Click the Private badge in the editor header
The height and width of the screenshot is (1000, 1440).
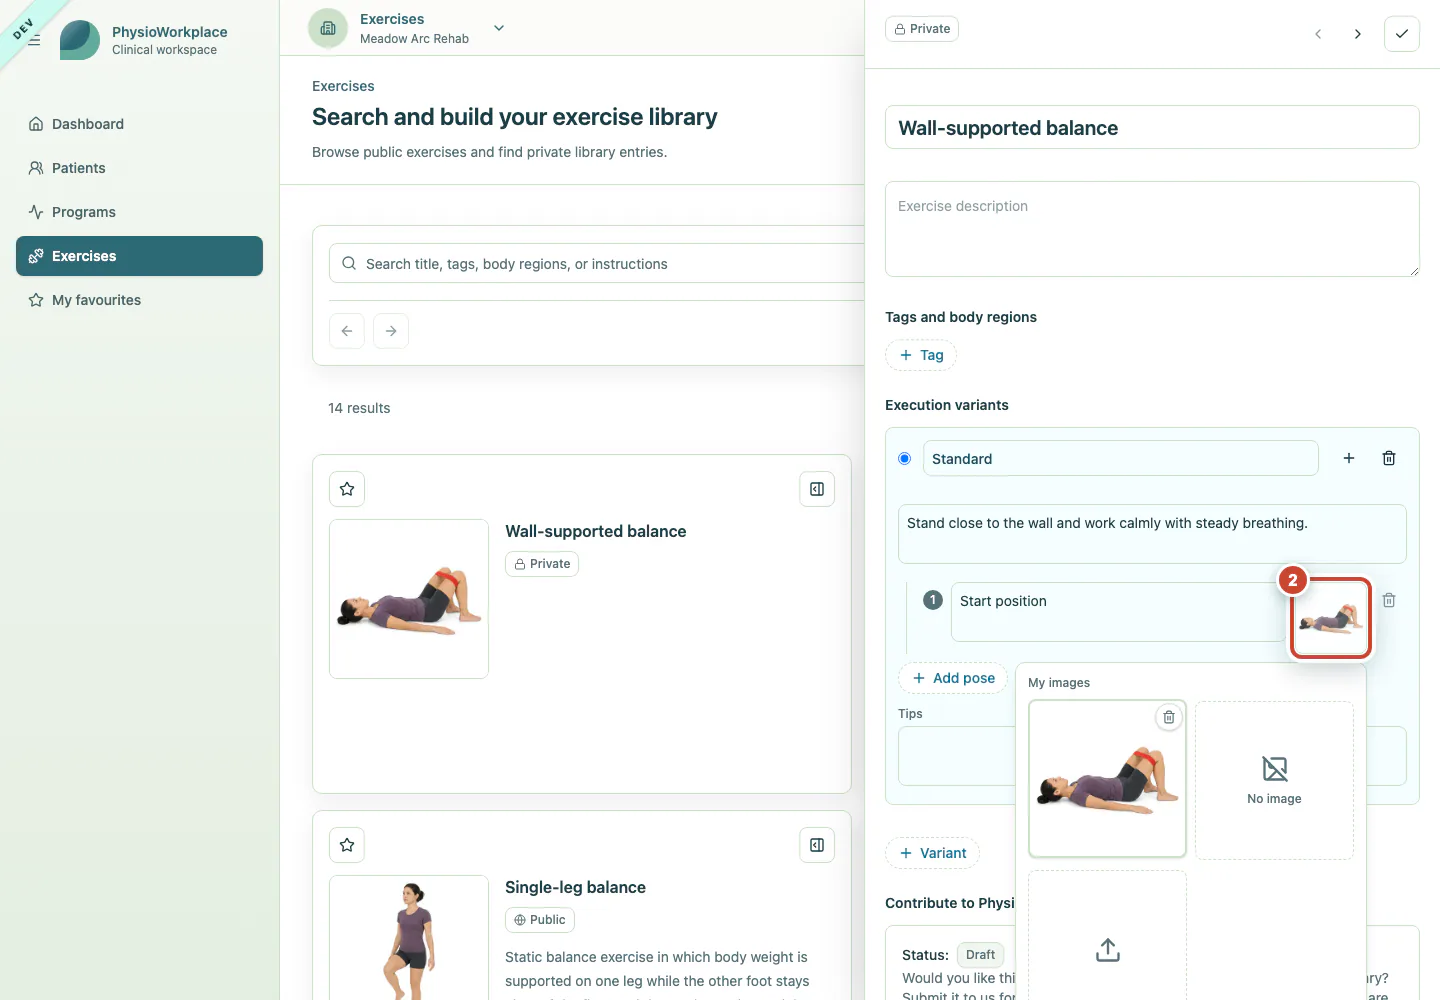pos(922,29)
